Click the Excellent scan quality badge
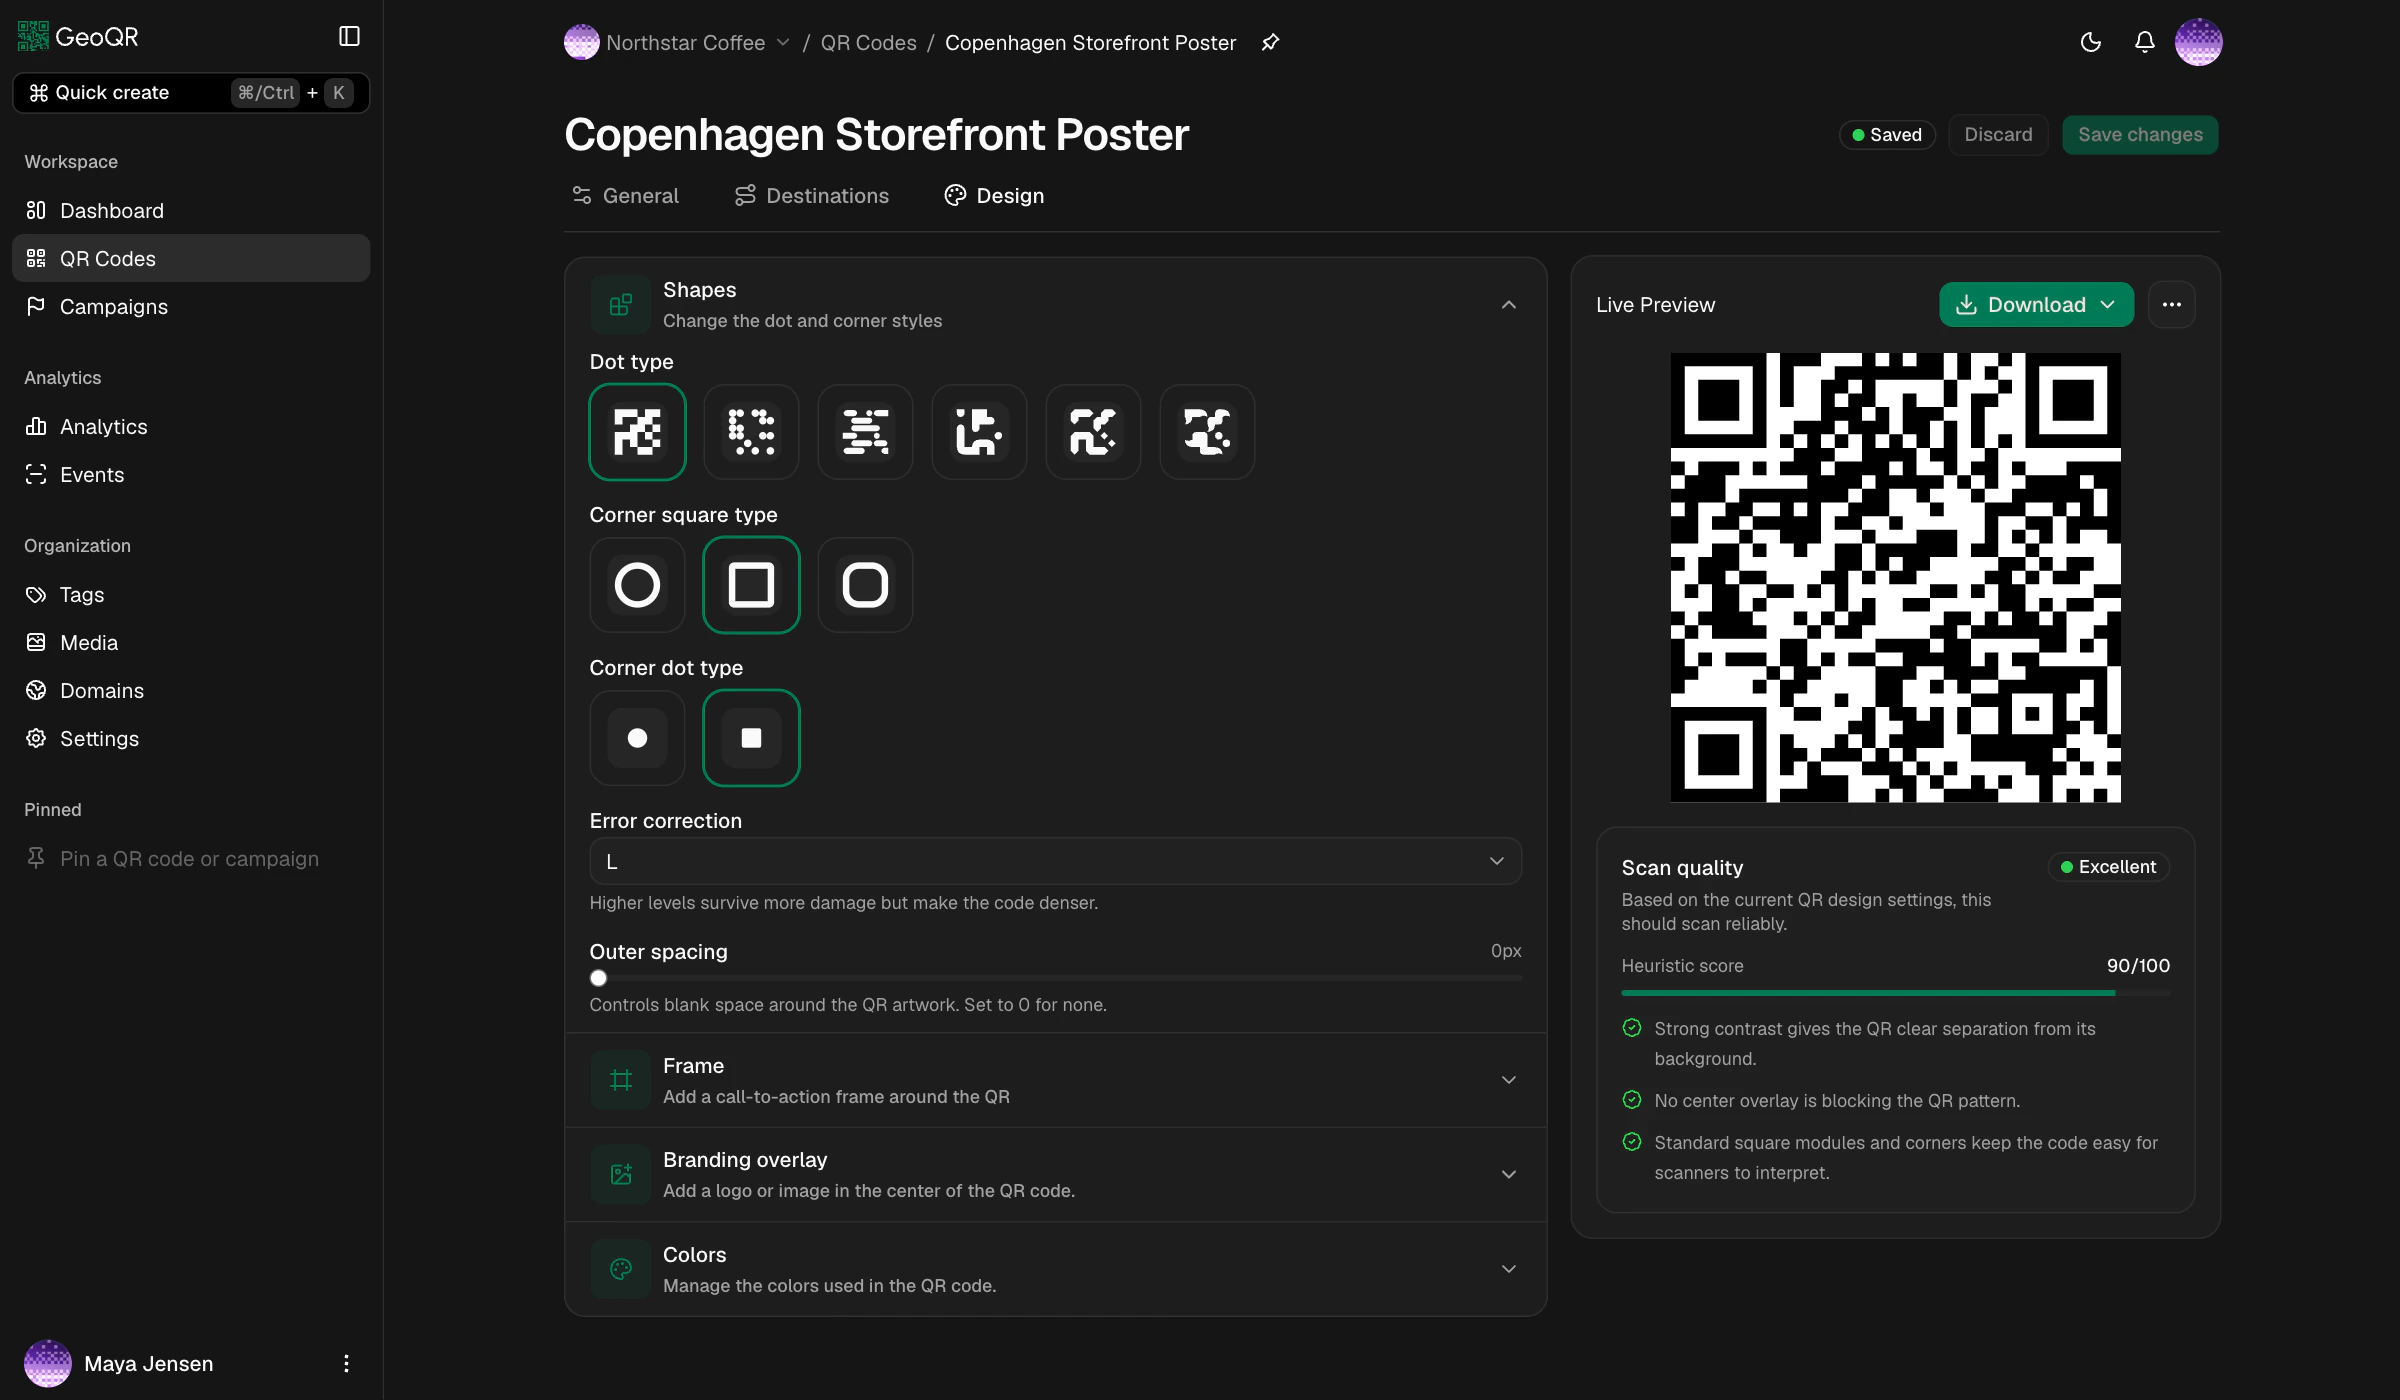 pos(2108,867)
